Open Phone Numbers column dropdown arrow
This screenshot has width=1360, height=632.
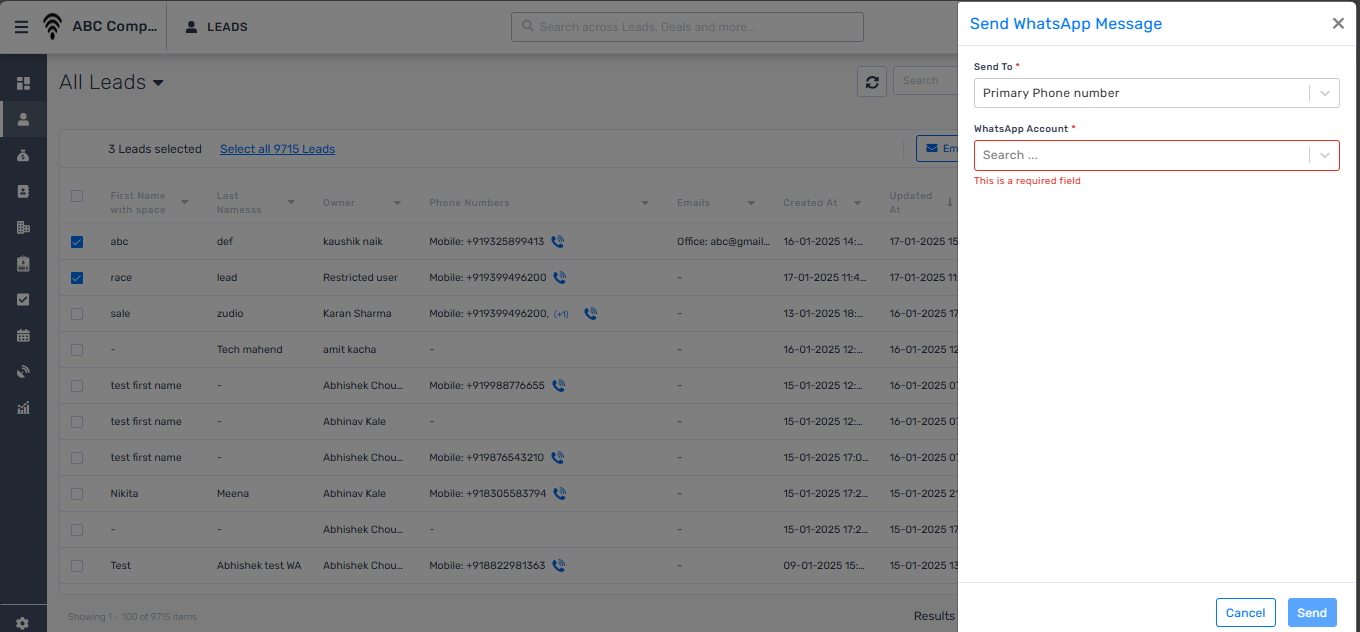click(645, 203)
